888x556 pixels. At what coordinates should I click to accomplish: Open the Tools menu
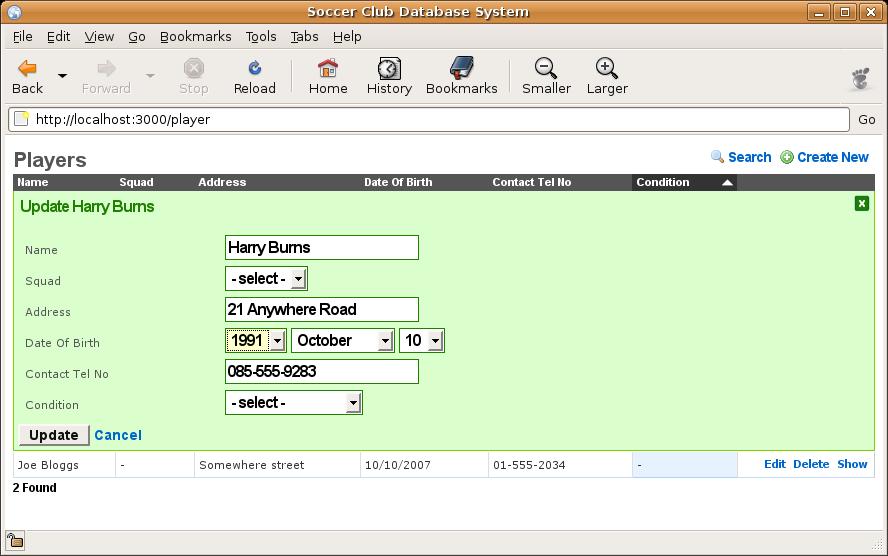click(260, 36)
